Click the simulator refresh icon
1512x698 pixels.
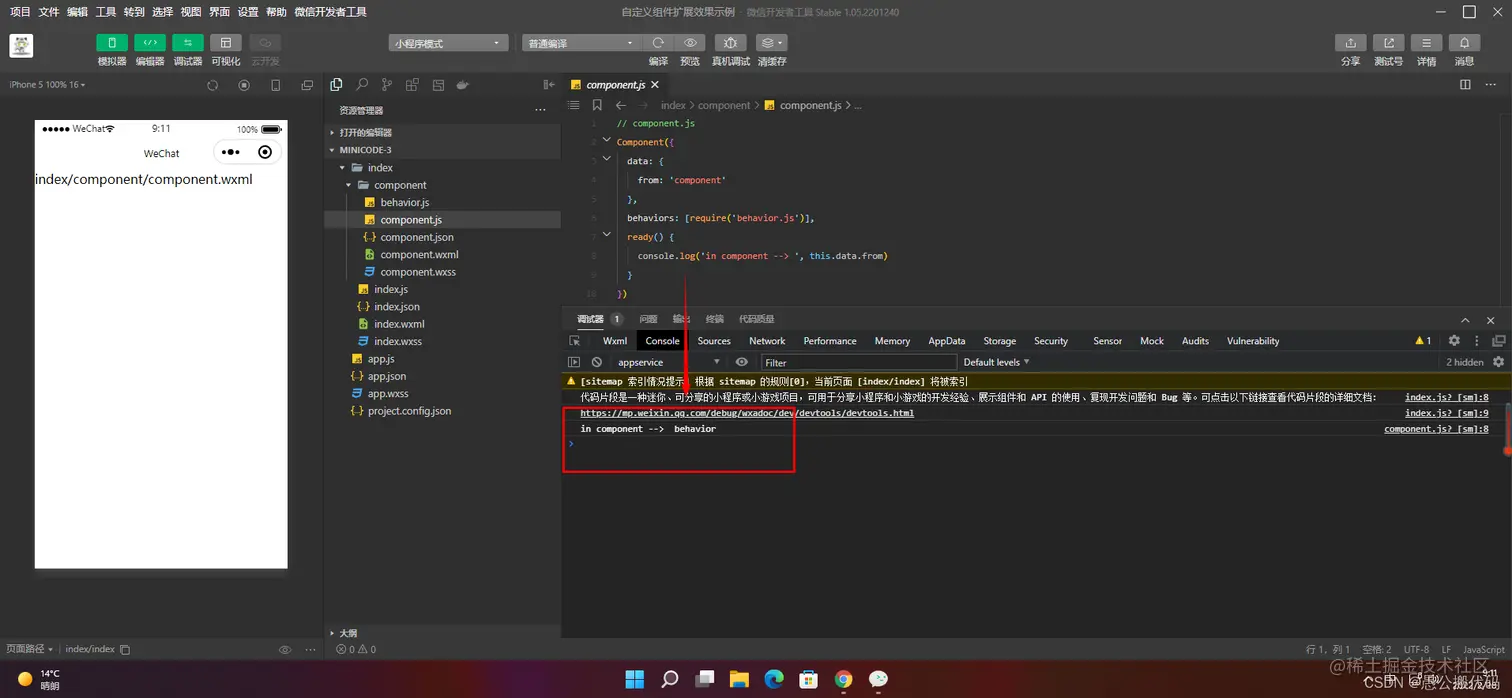tap(212, 86)
